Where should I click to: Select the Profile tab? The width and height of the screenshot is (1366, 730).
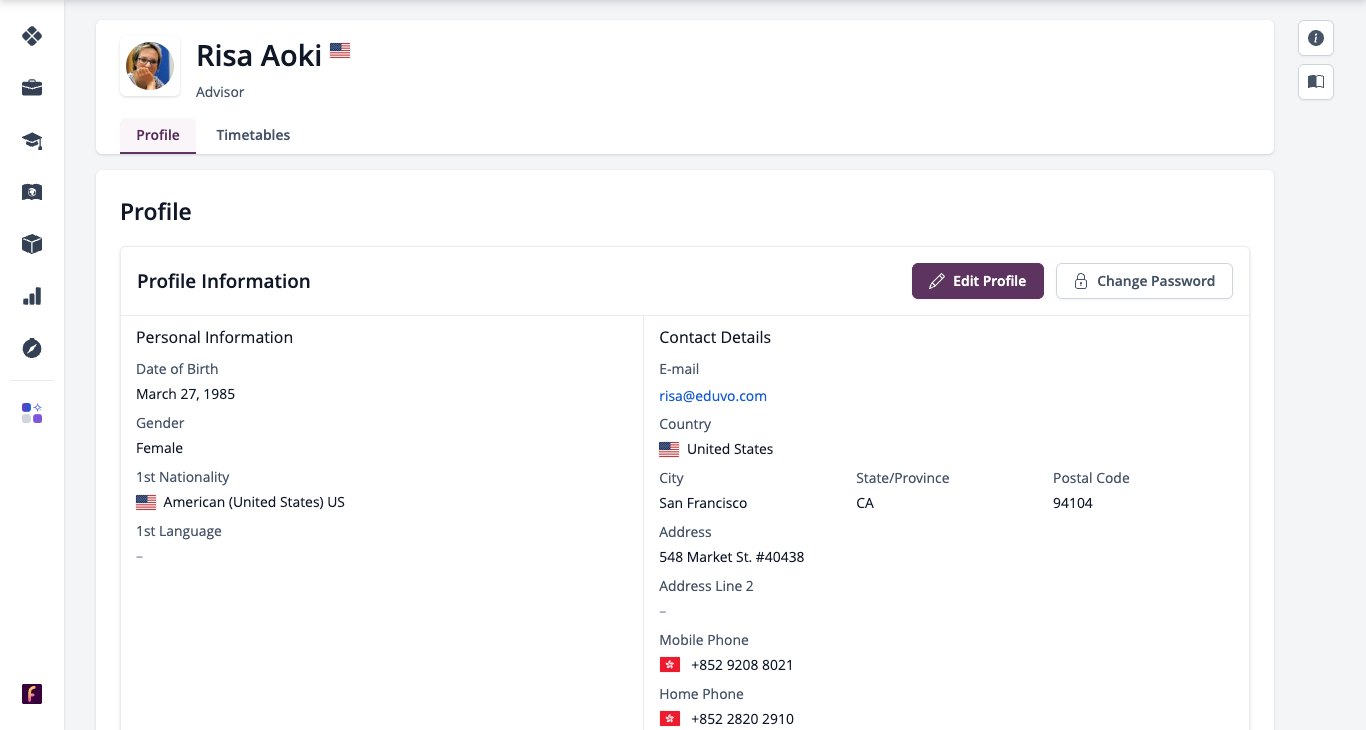158,135
